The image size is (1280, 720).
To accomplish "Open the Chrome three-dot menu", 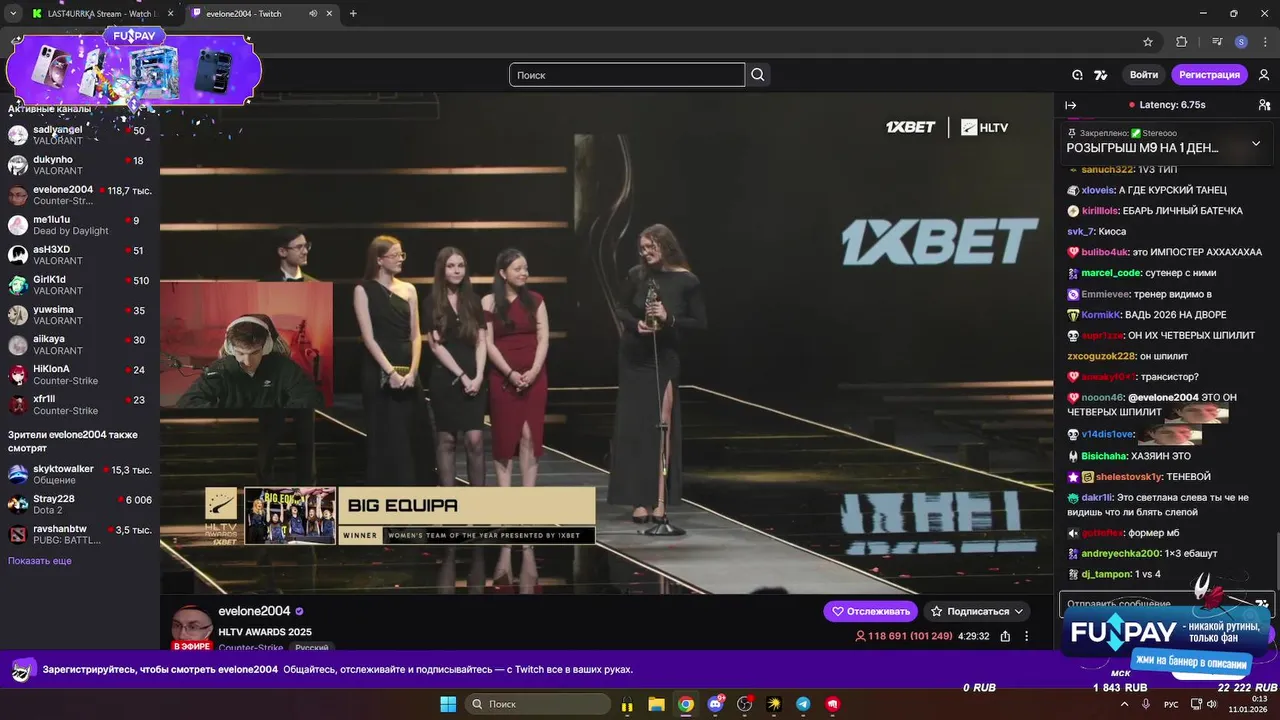I will coord(1264,42).
